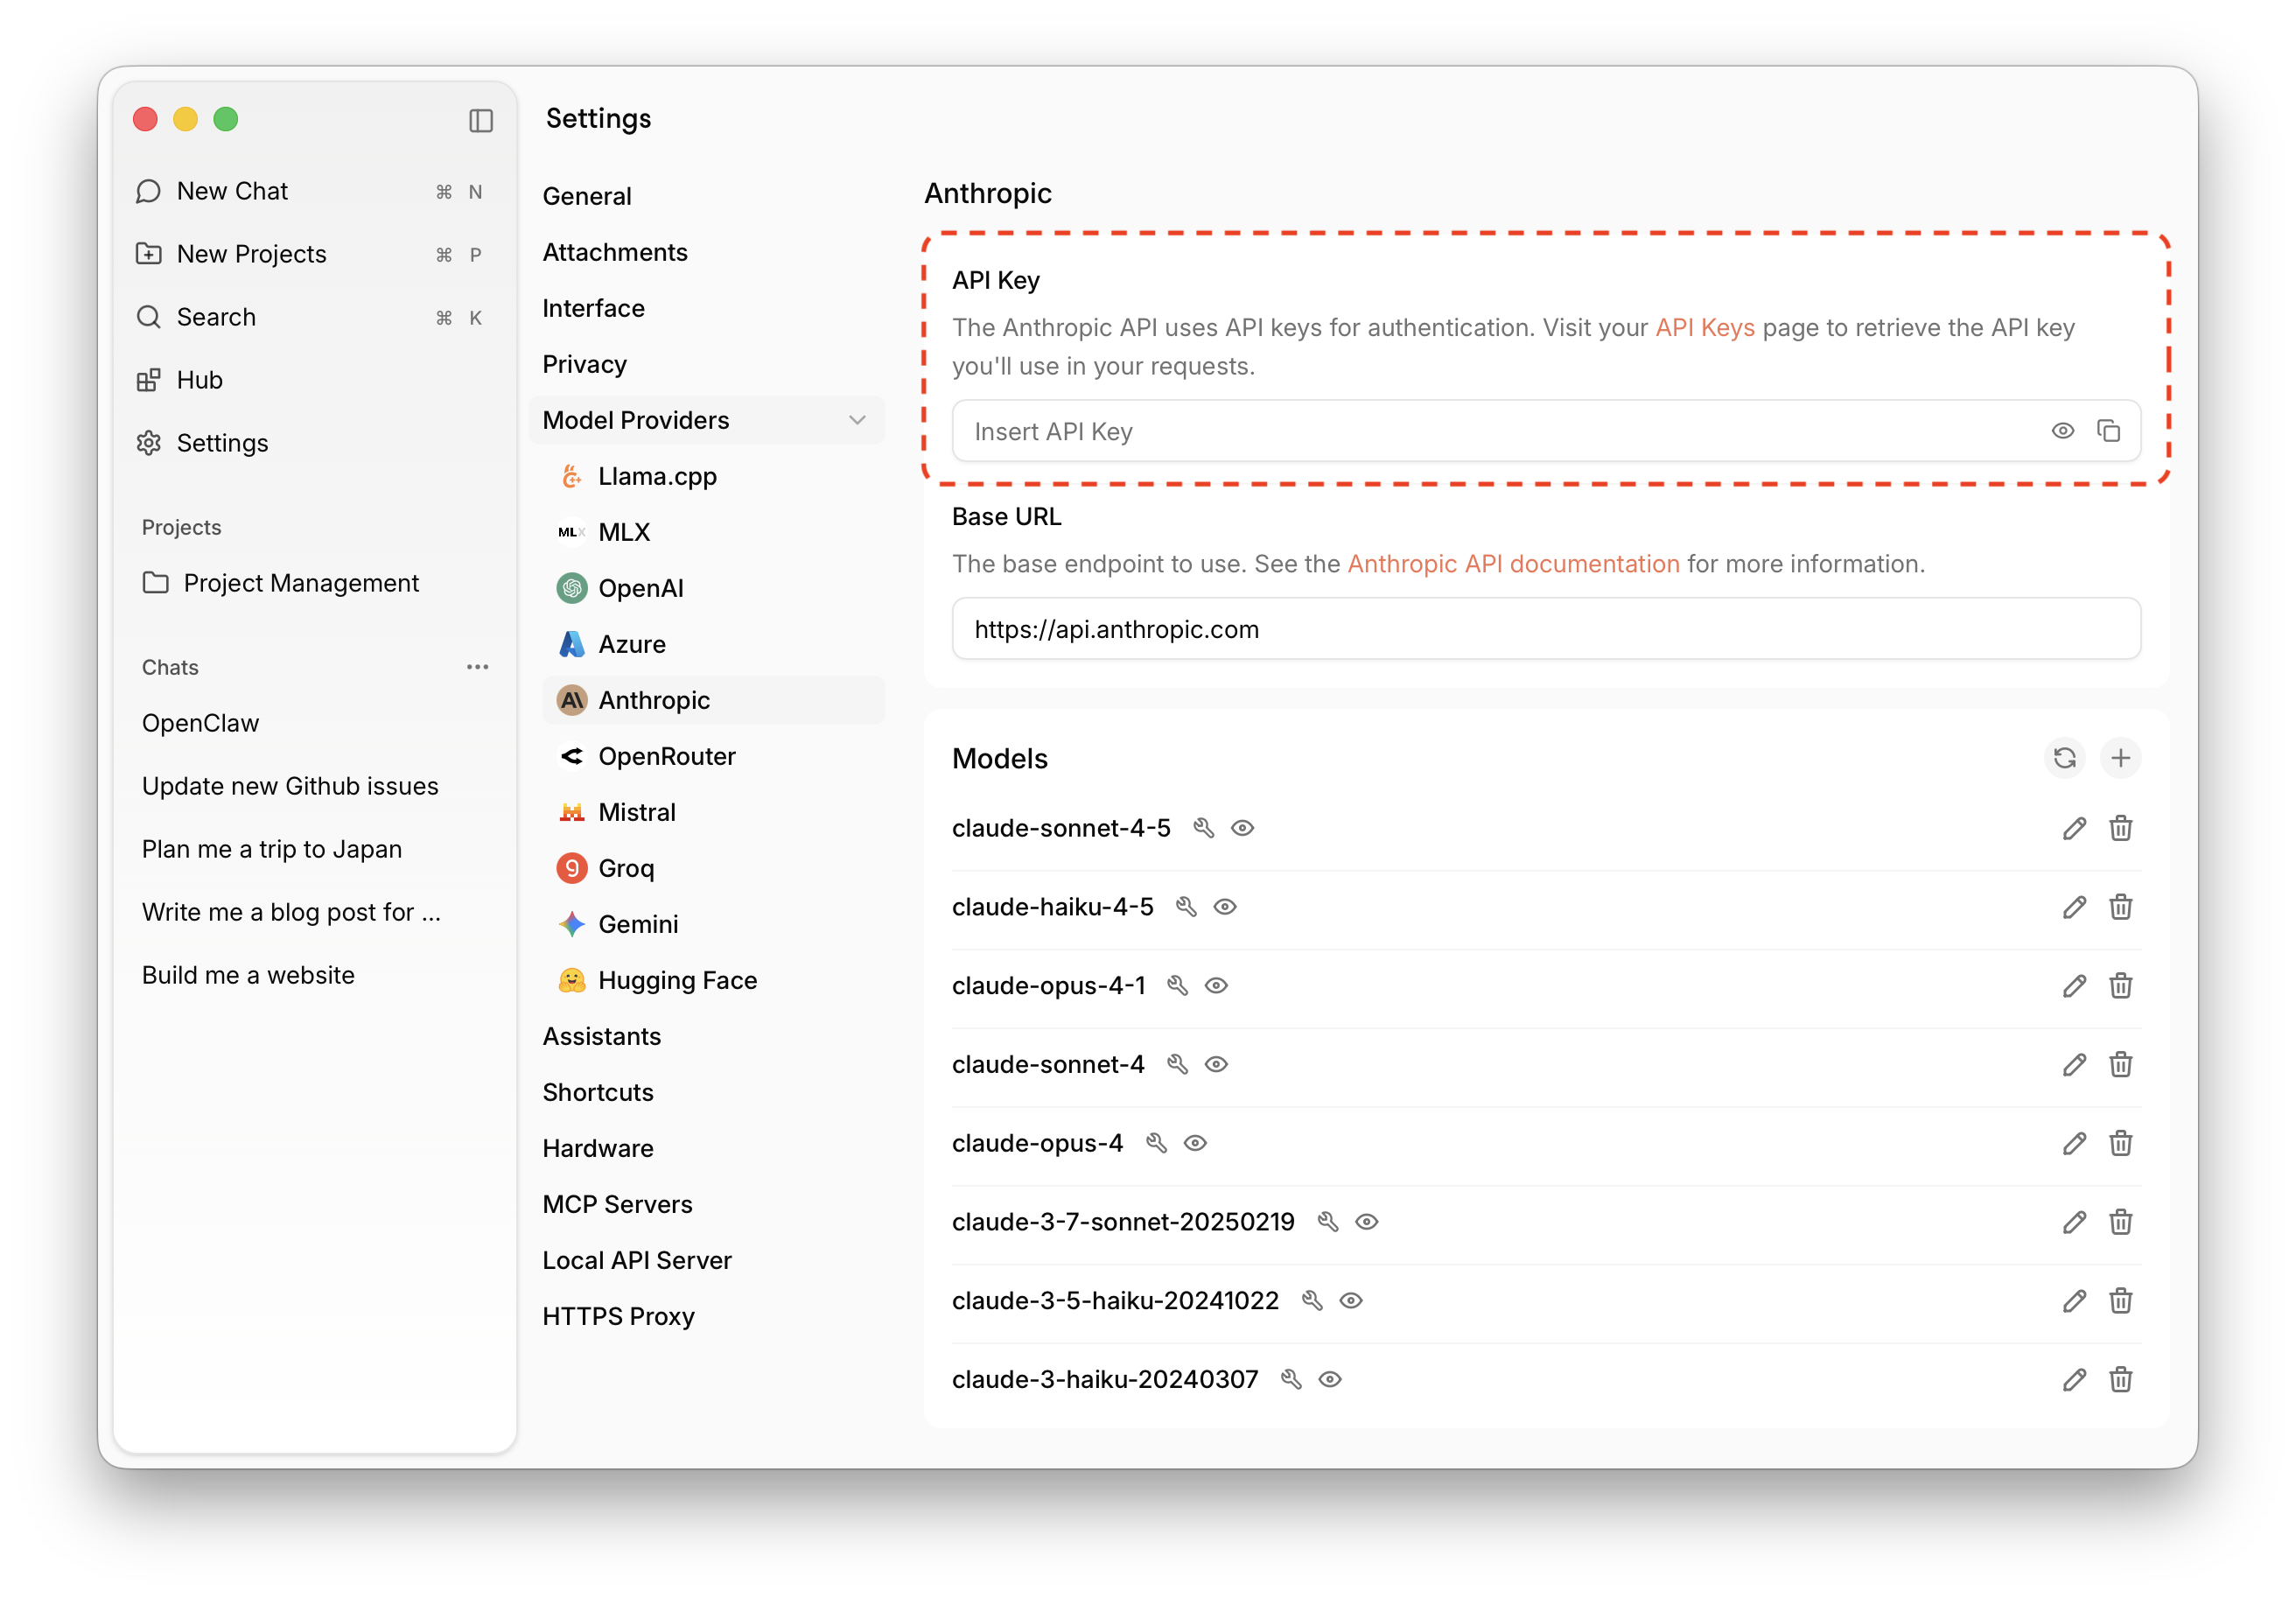The height and width of the screenshot is (1598, 2296).
Task: Toggle vision eye icon for claude-3-7-sonnet-20250219
Action: (1366, 1222)
